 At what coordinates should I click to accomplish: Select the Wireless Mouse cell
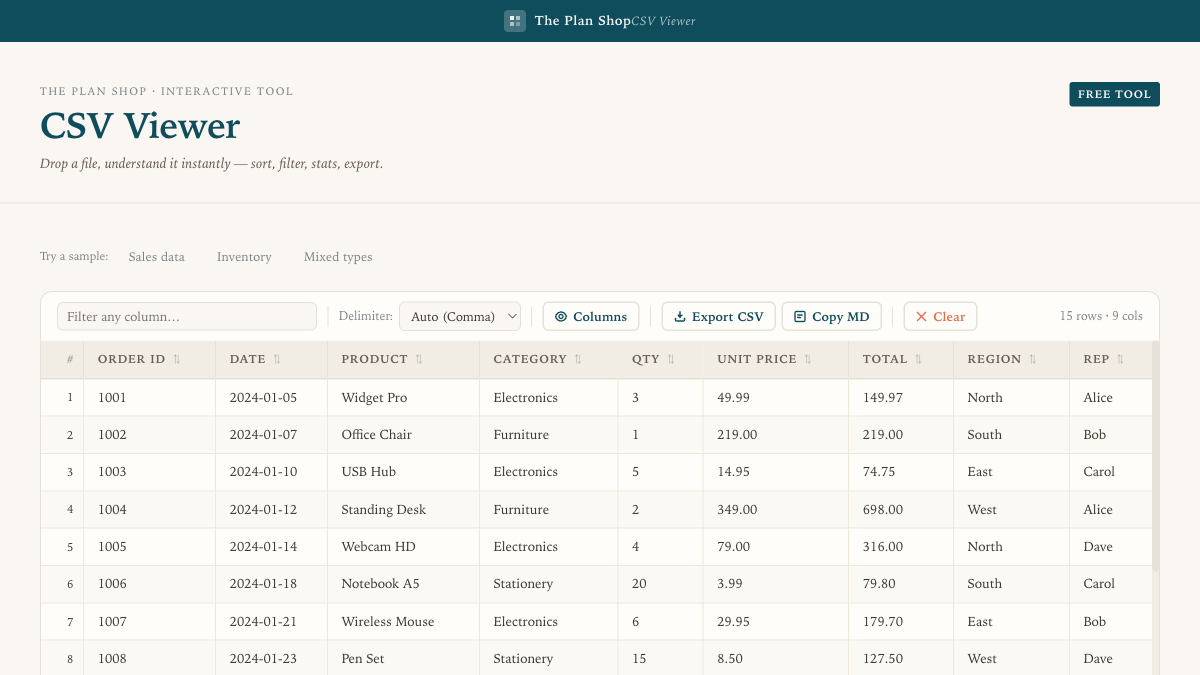[x=403, y=622]
